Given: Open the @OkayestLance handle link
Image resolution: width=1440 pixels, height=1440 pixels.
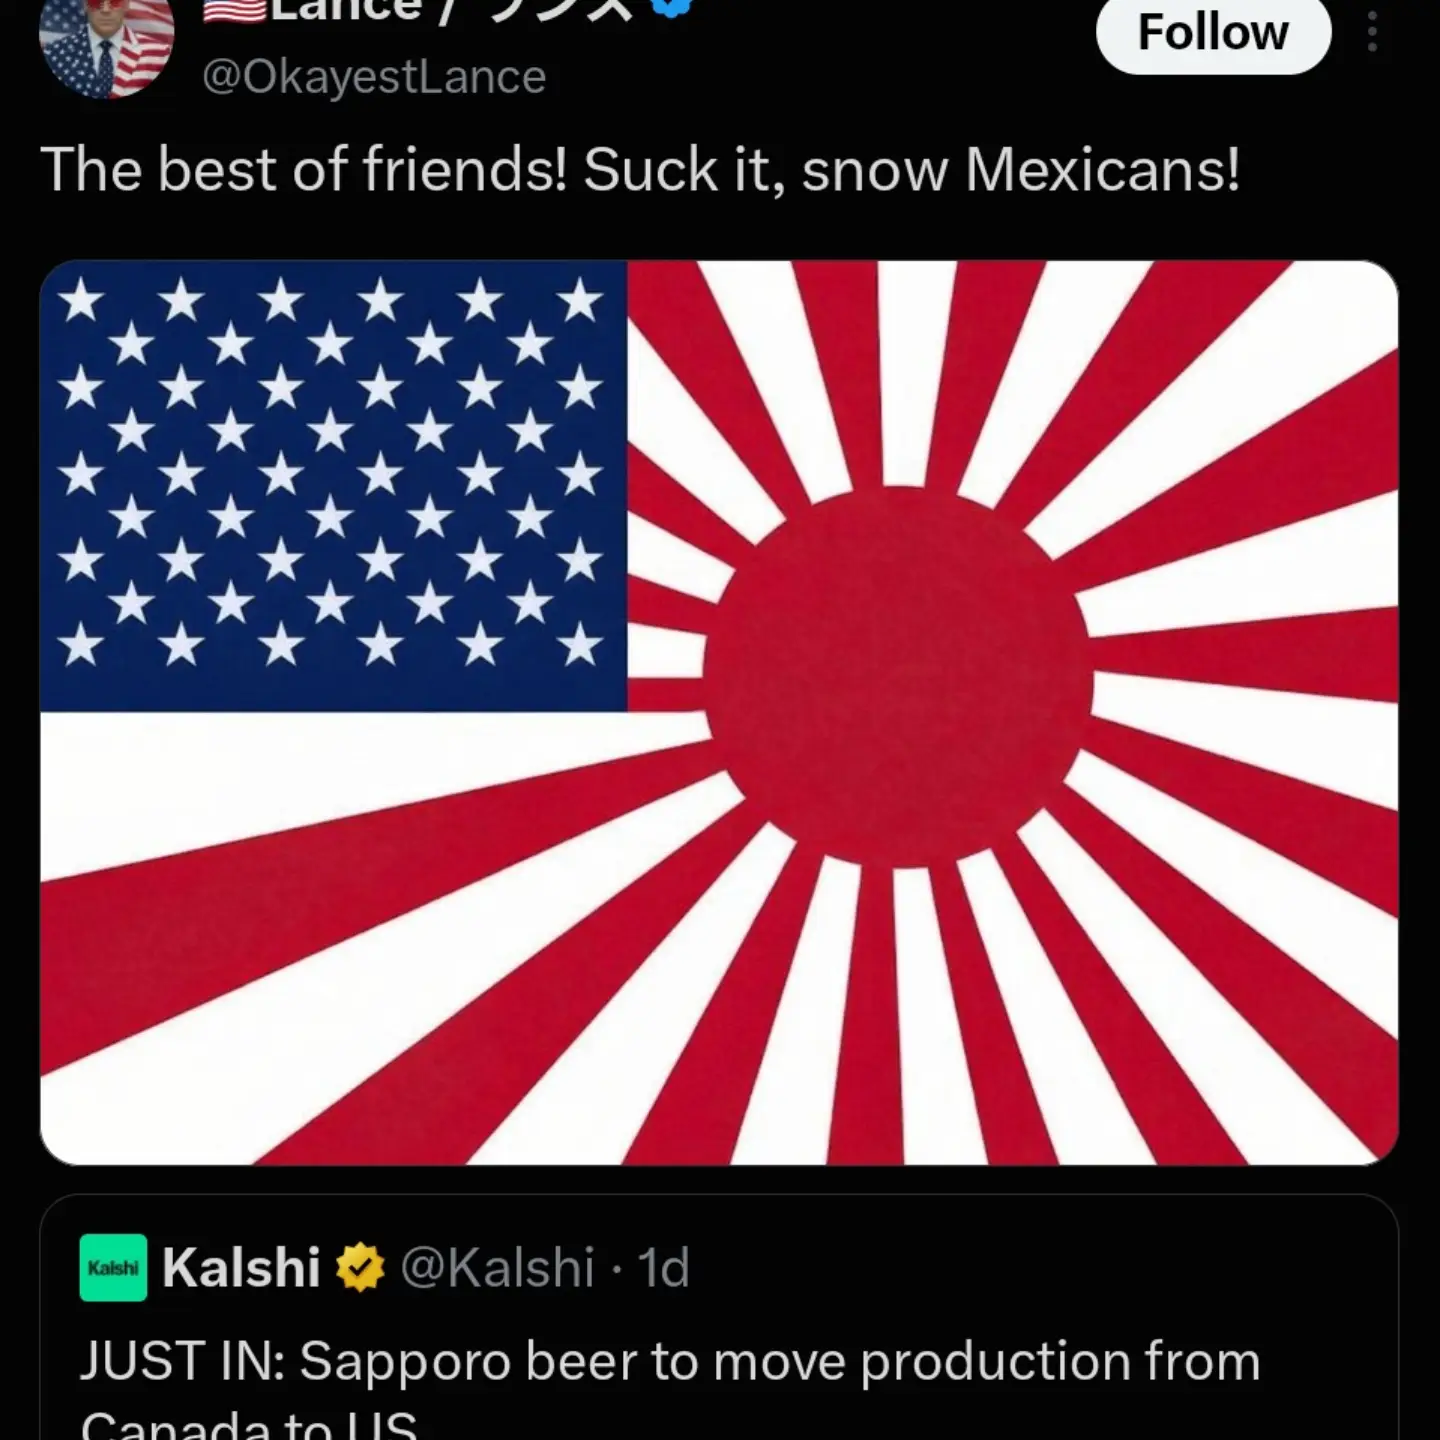Looking at the screenshot, I should (374, 77).
